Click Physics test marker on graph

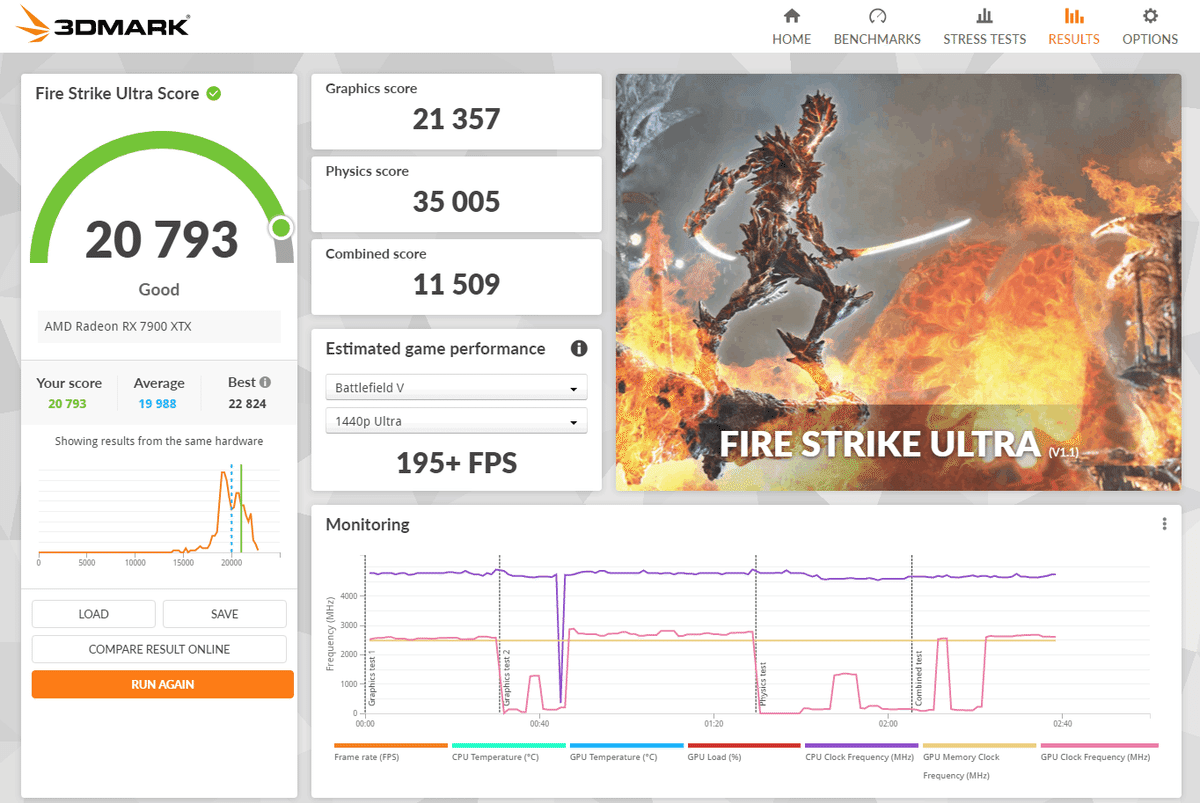point(762,686)
